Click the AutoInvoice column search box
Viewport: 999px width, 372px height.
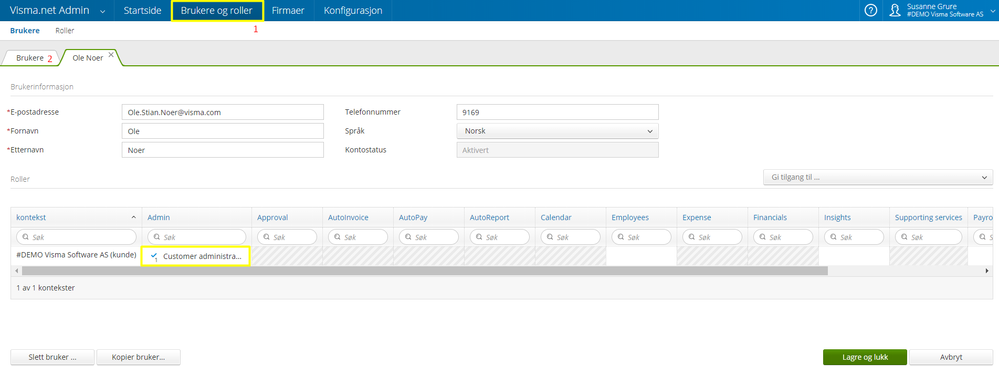pos(358,237)
